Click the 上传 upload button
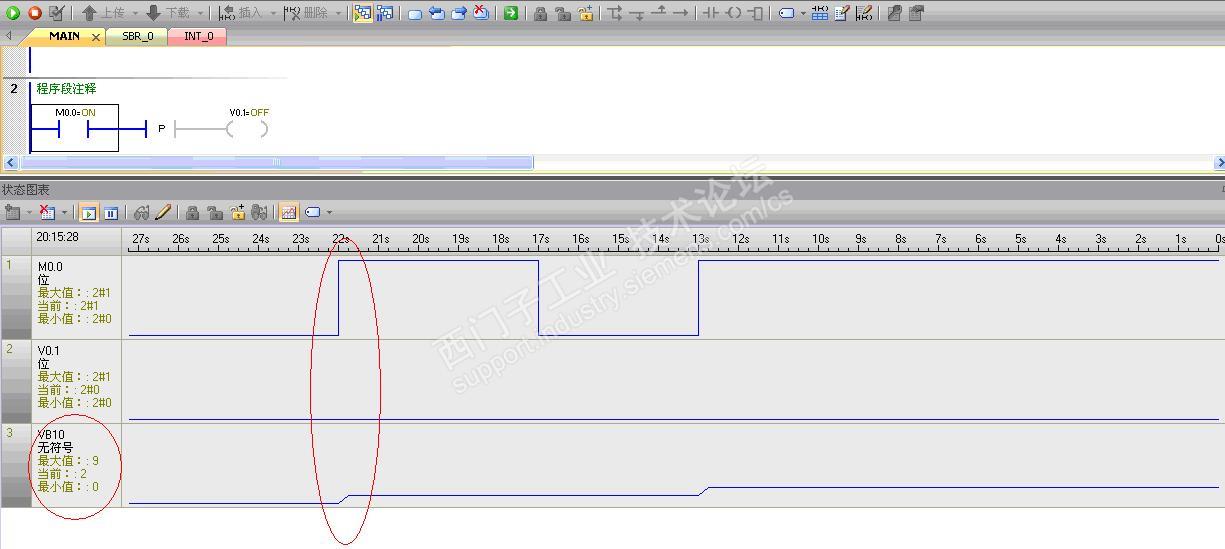The height and width of the screenshot is (549, 1225). [x=102, y=13]
